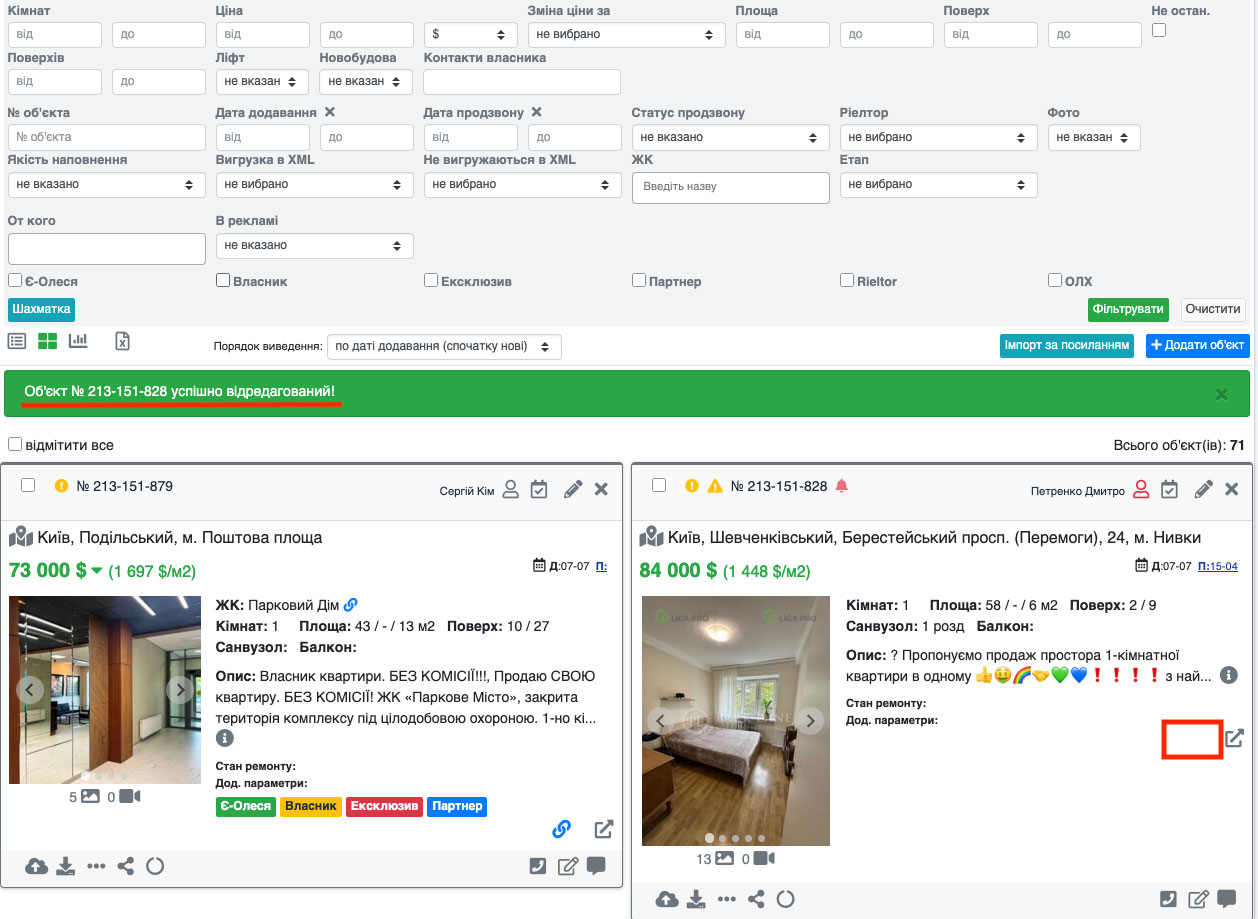Open calendar task icon on listing 213-151-879
The width and height of the screenshot is (1258, 919).
point(539,490)
